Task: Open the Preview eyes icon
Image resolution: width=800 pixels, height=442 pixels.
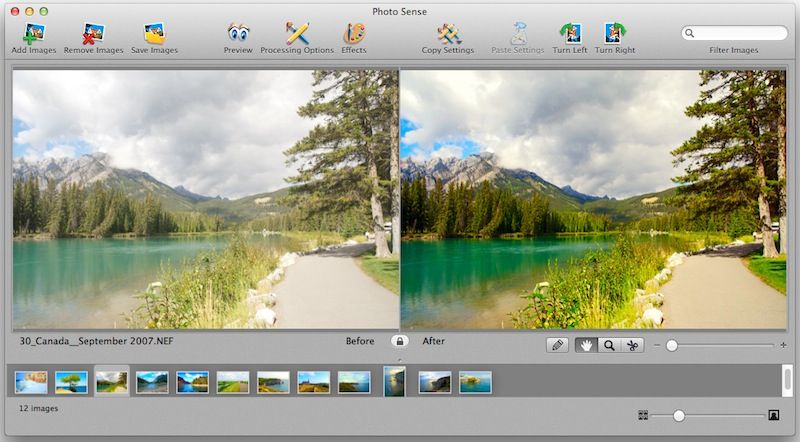Action: [238, 33]
